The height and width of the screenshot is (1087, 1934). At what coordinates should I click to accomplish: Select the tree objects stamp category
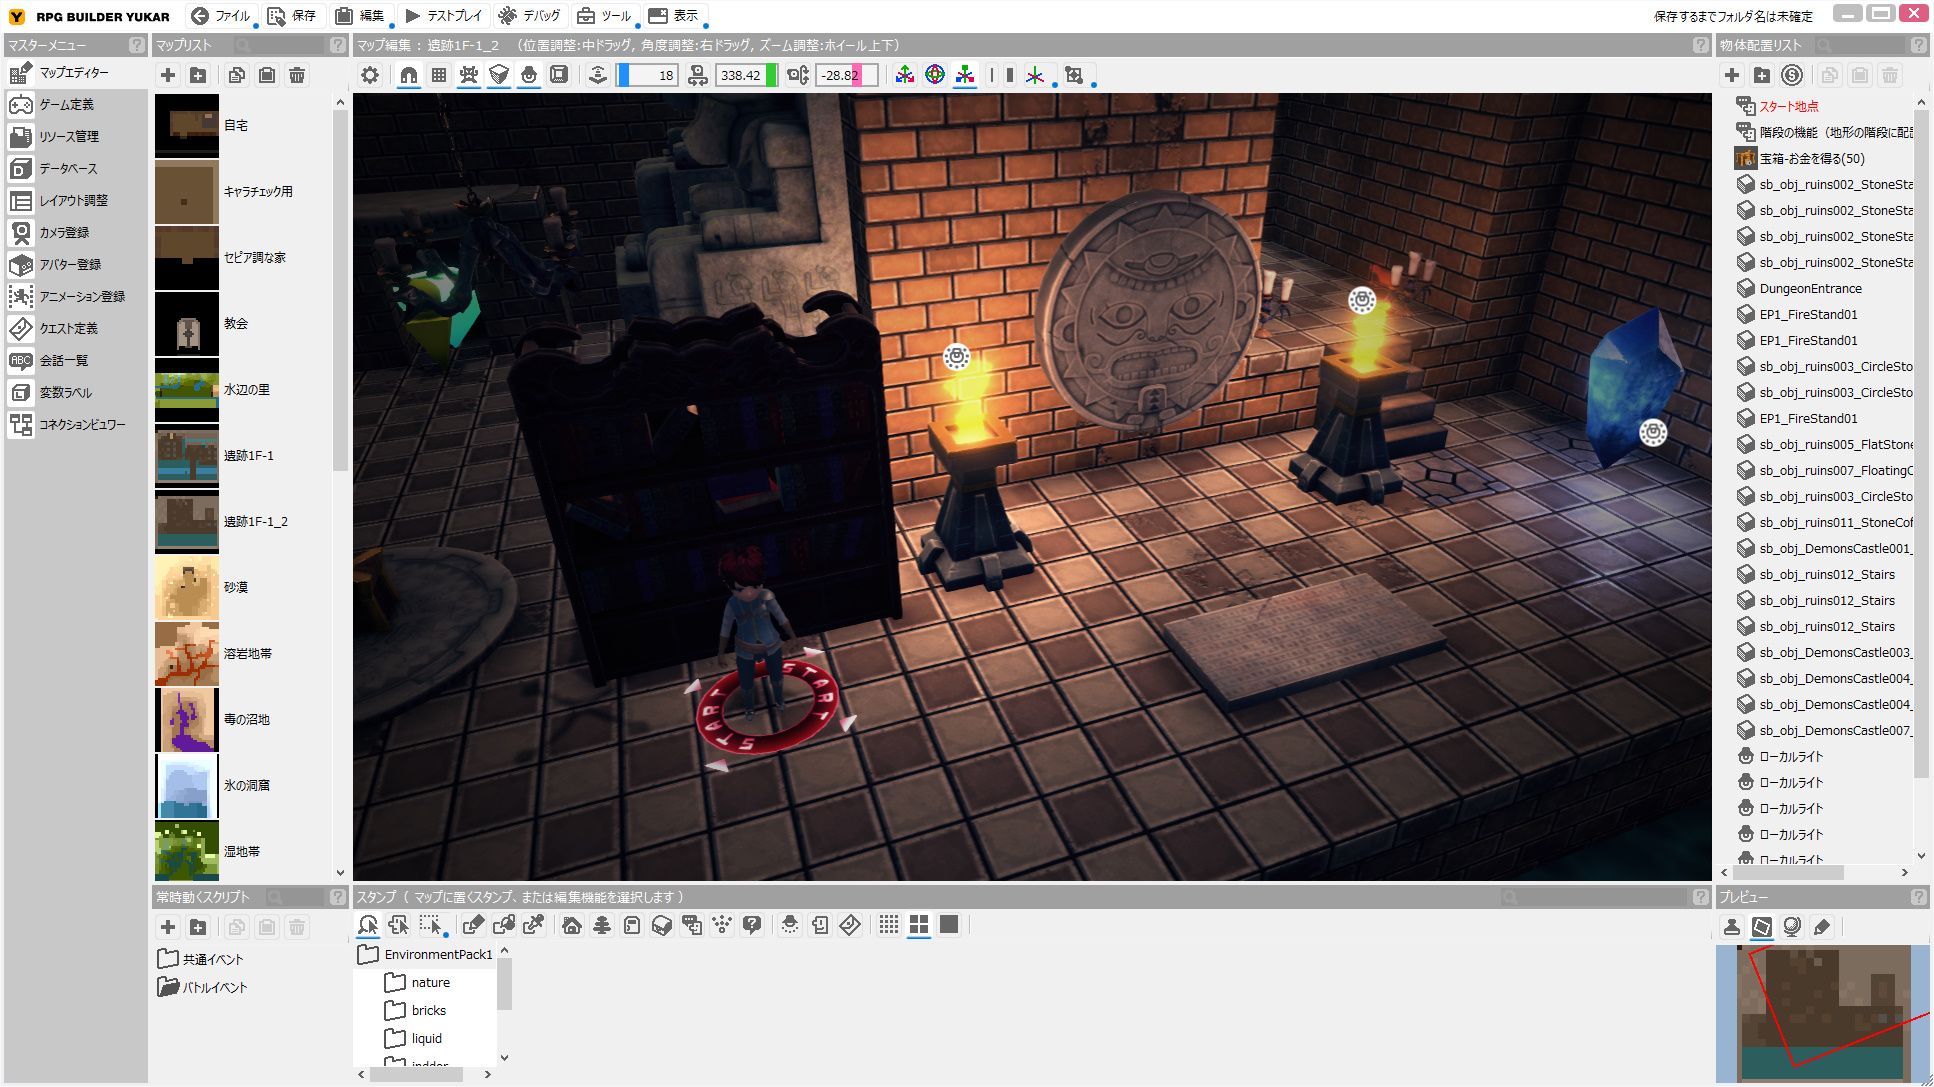coord(602,925)
